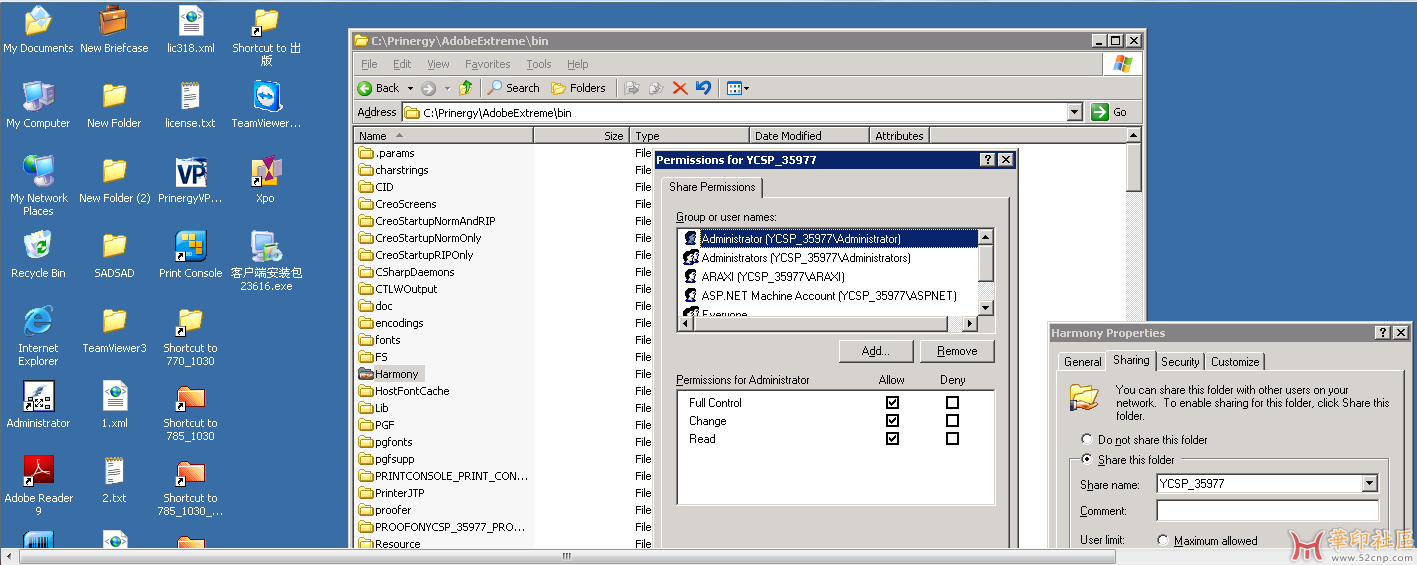This screenshot has width=1417, height=565.
Task: Open the Edit menu
Action: (x=402, y=64)
